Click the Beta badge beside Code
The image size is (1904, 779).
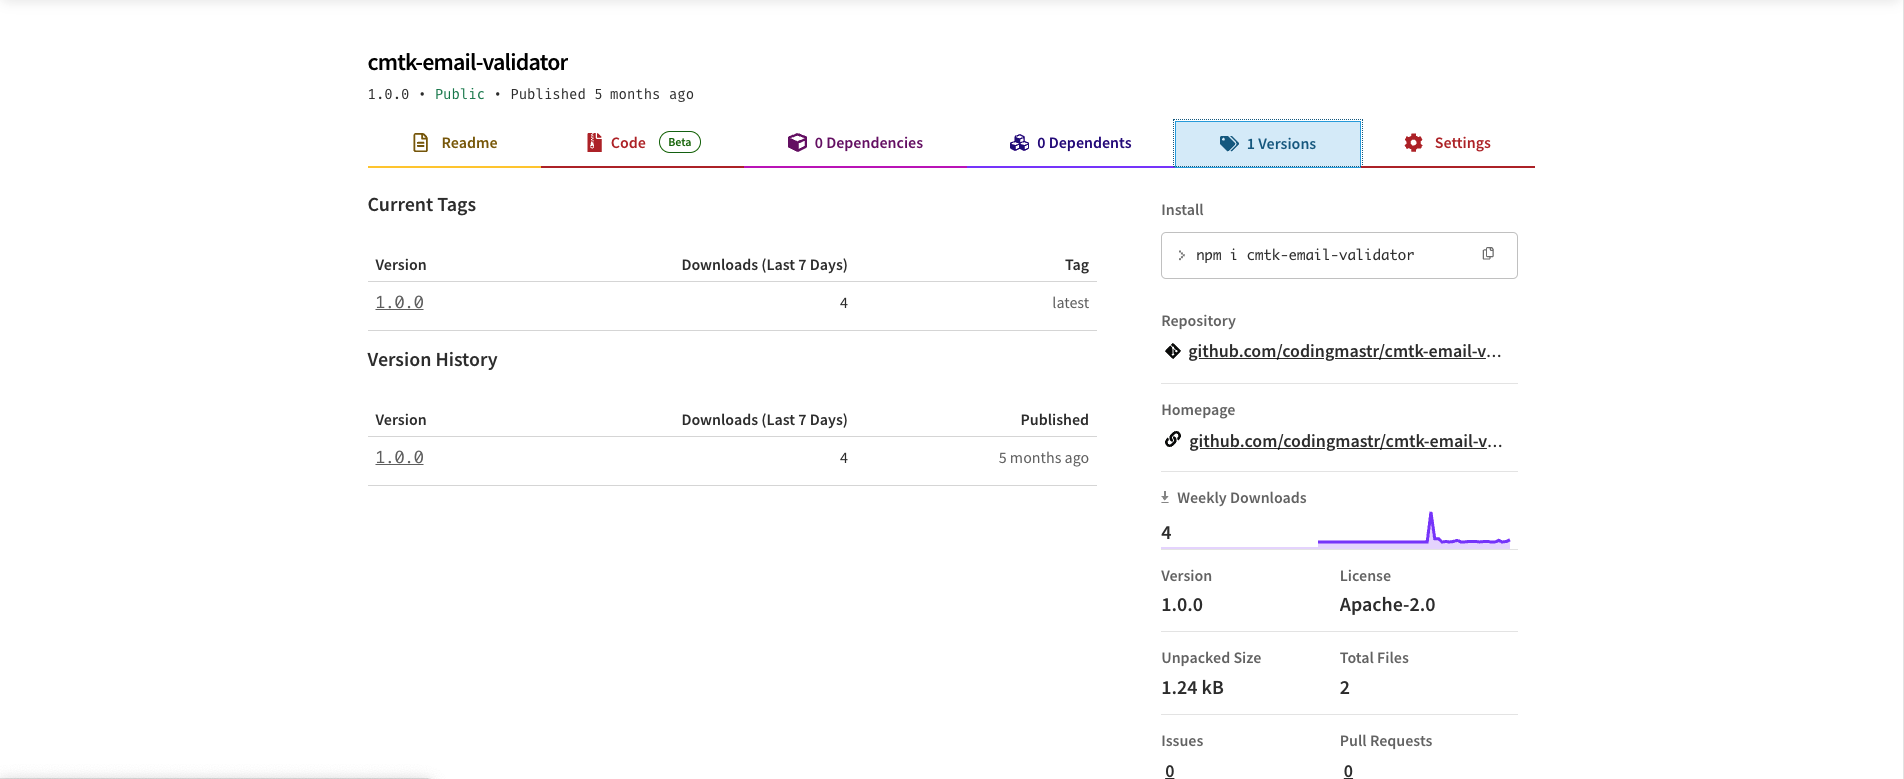point(680,142)
